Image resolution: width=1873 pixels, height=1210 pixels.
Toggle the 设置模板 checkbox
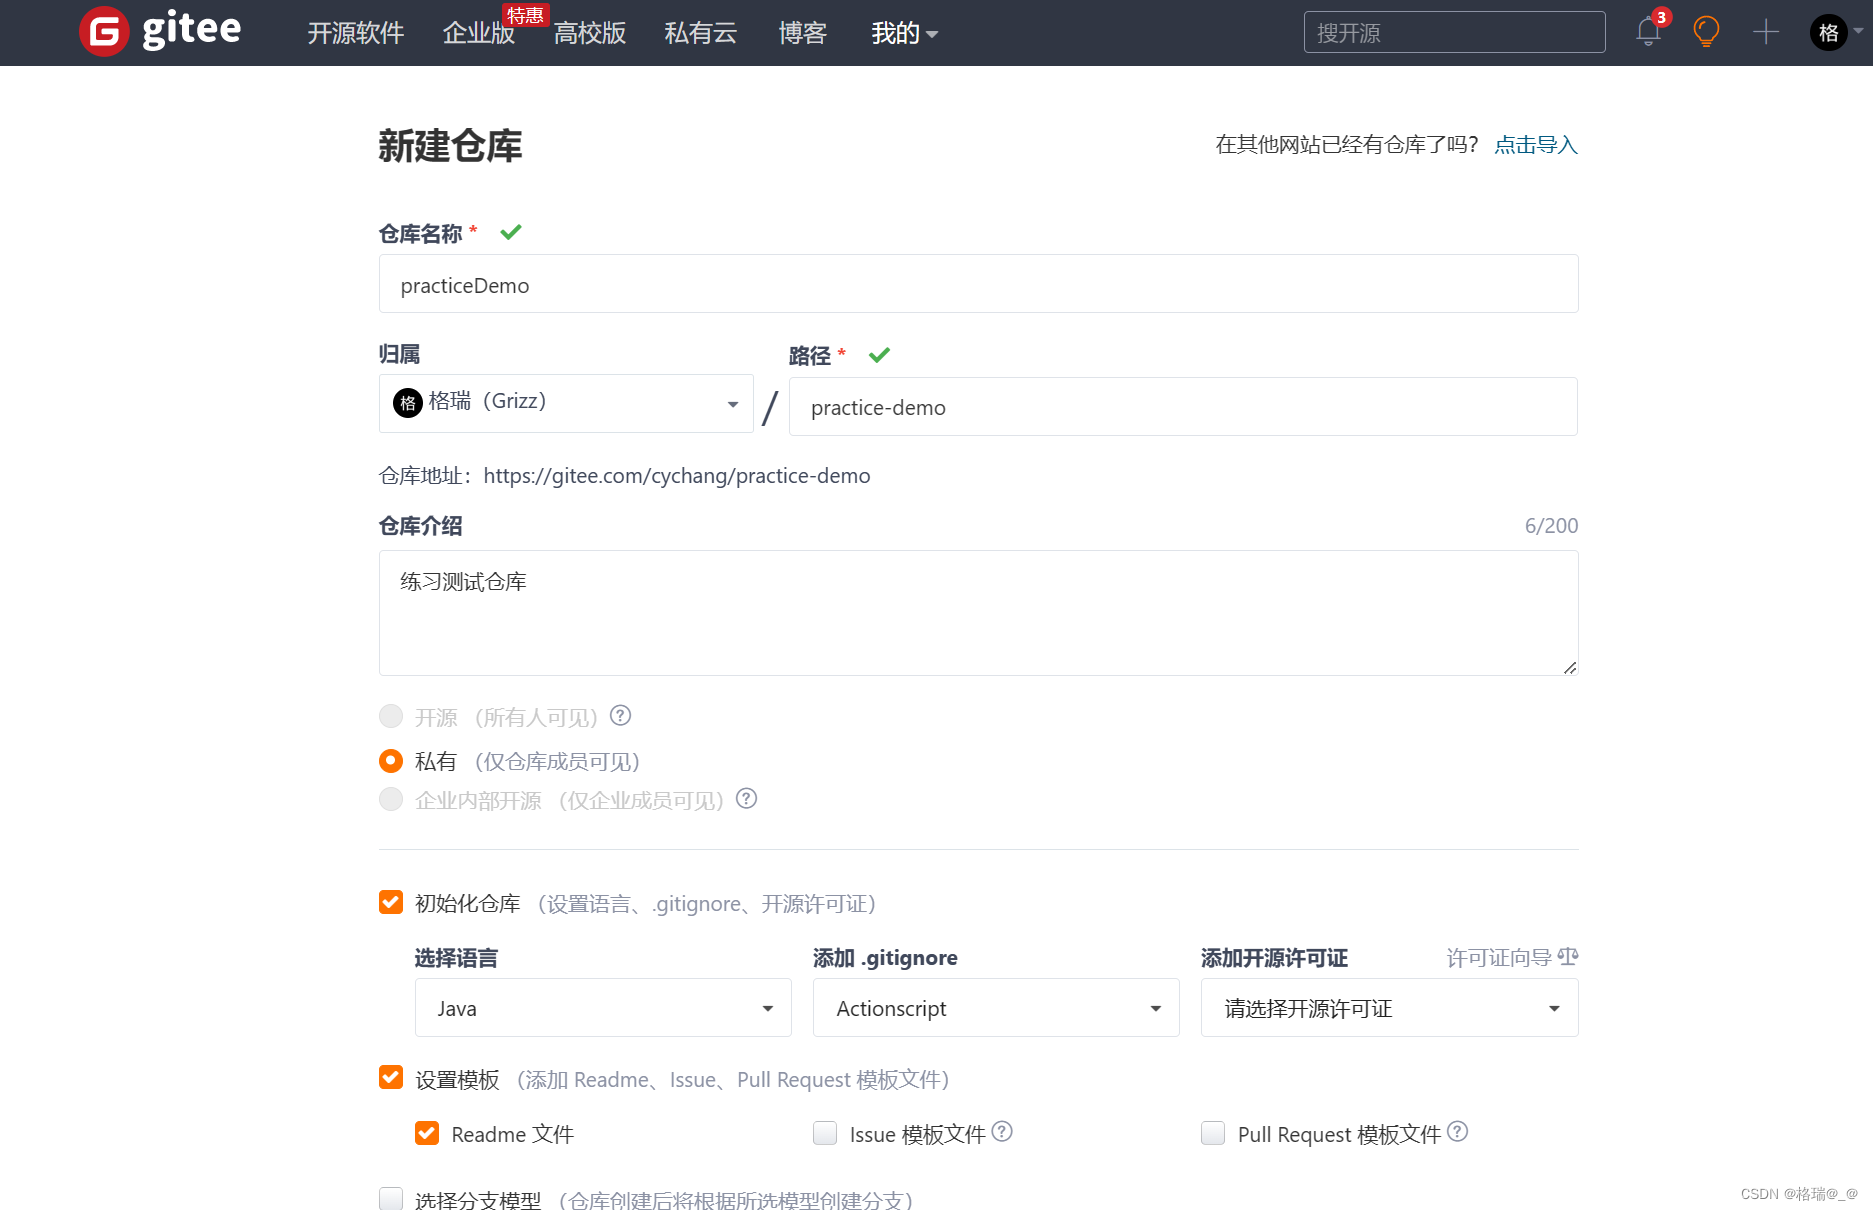pyautogui.click(x=391, y=1077)
